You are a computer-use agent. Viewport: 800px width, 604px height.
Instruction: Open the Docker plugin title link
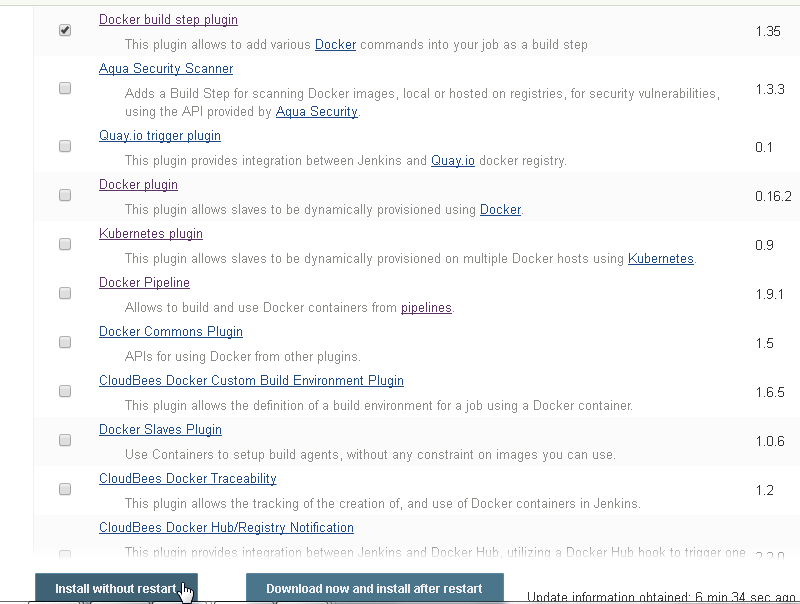click(138, 185)
